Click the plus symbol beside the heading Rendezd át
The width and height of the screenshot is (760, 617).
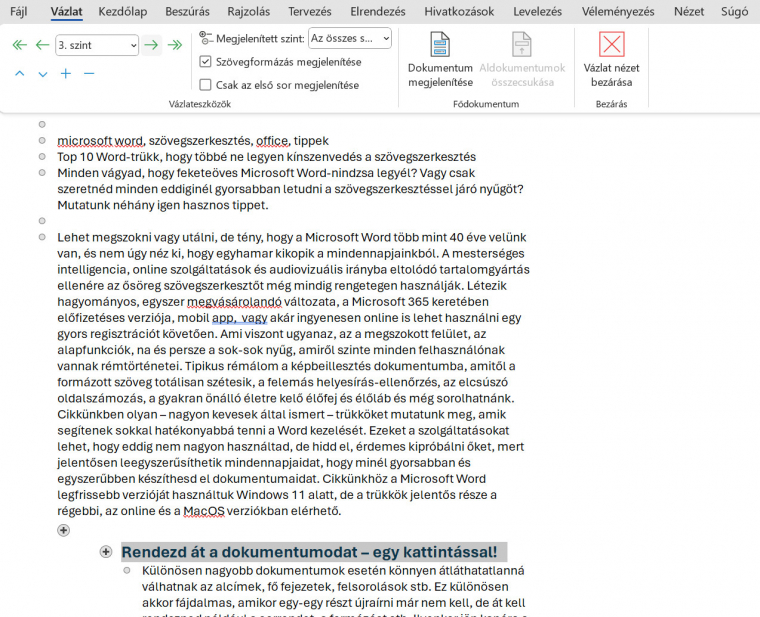pos(106,552)
